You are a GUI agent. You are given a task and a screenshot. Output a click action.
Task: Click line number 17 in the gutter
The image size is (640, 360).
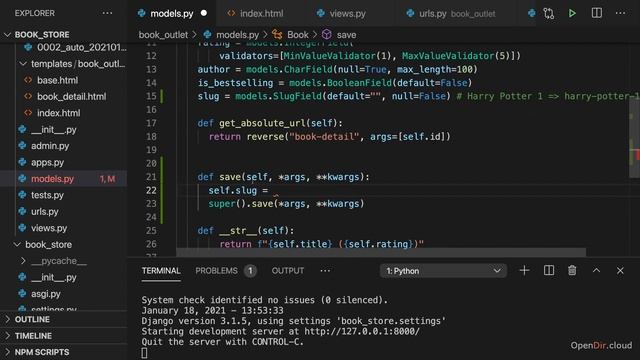tap(151, 123)
